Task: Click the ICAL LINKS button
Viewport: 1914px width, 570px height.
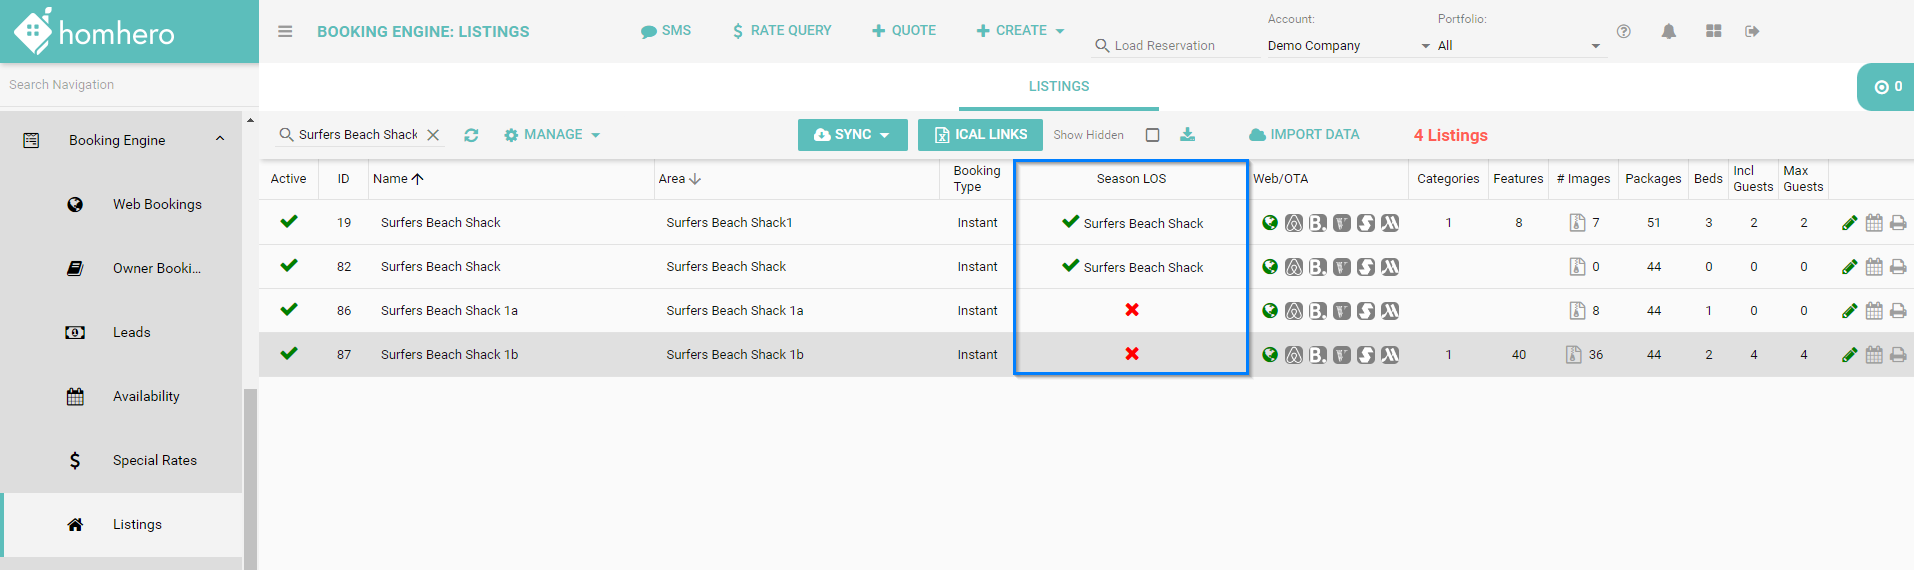Action: 980,135
